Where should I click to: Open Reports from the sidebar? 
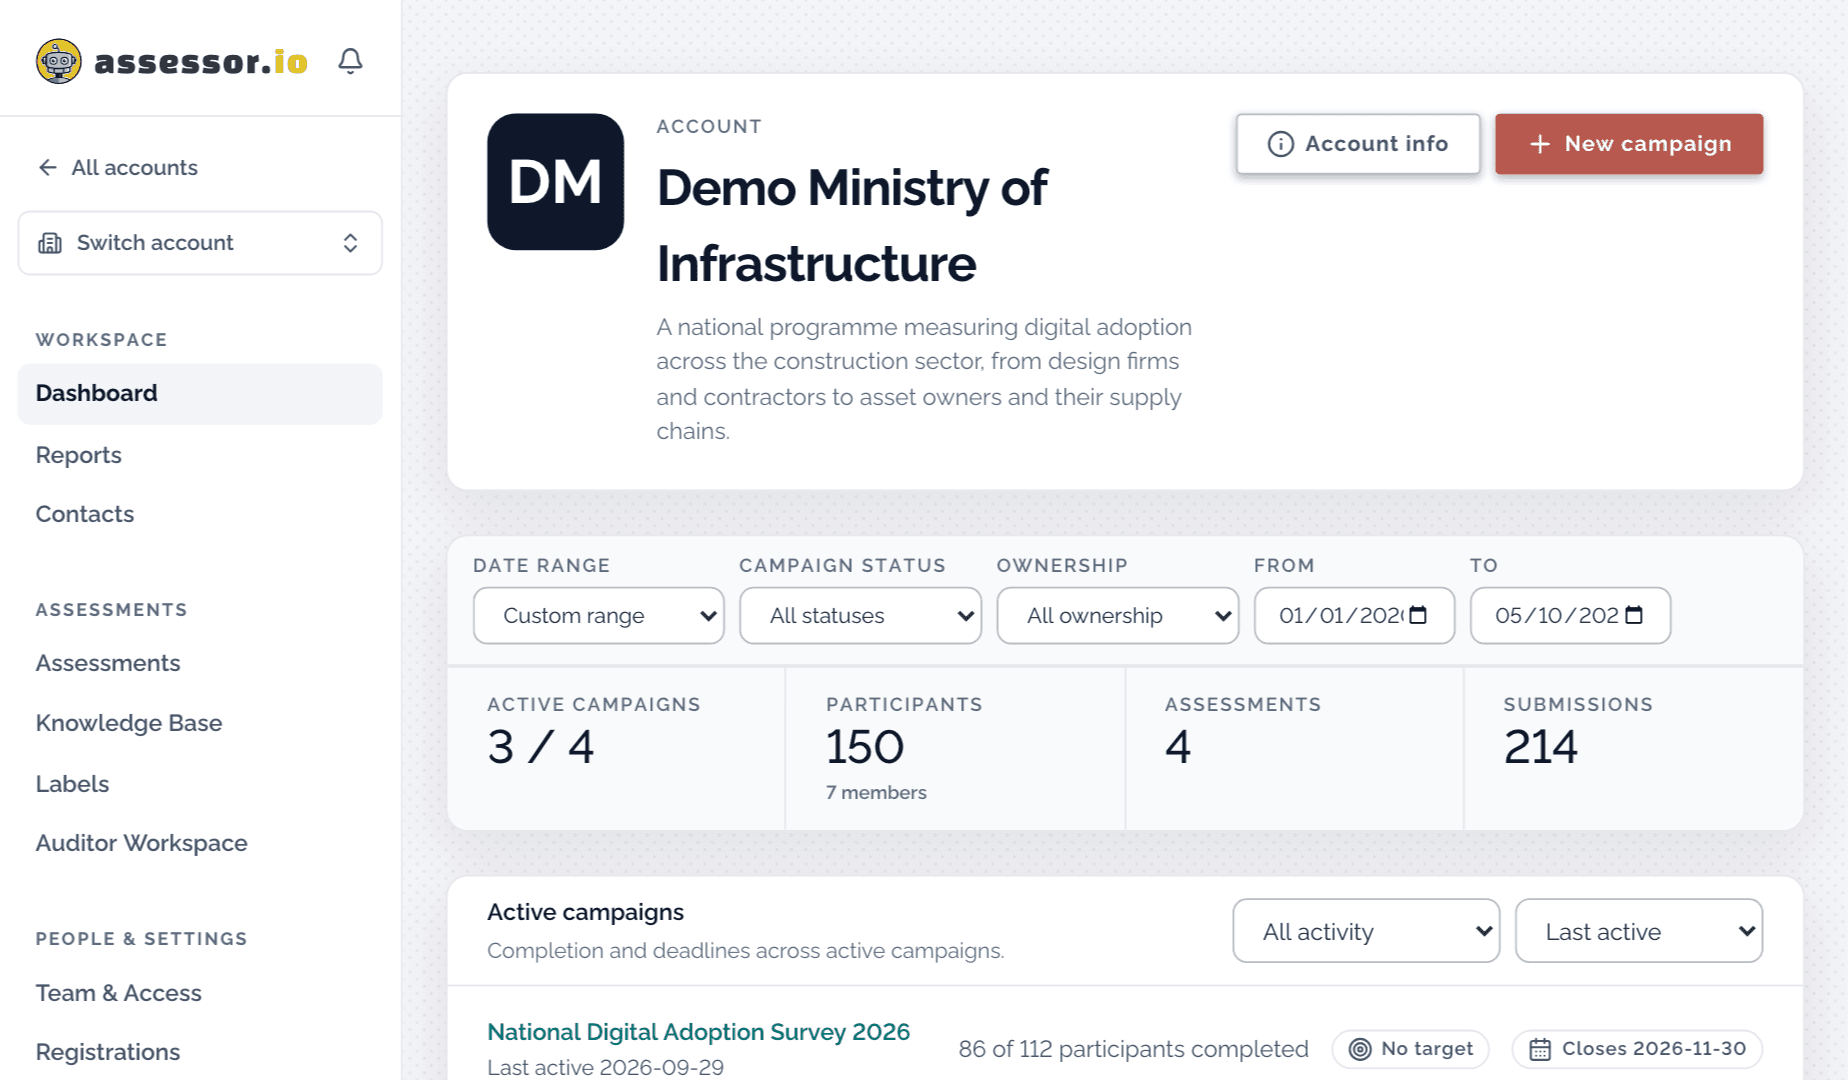point(79,455)
